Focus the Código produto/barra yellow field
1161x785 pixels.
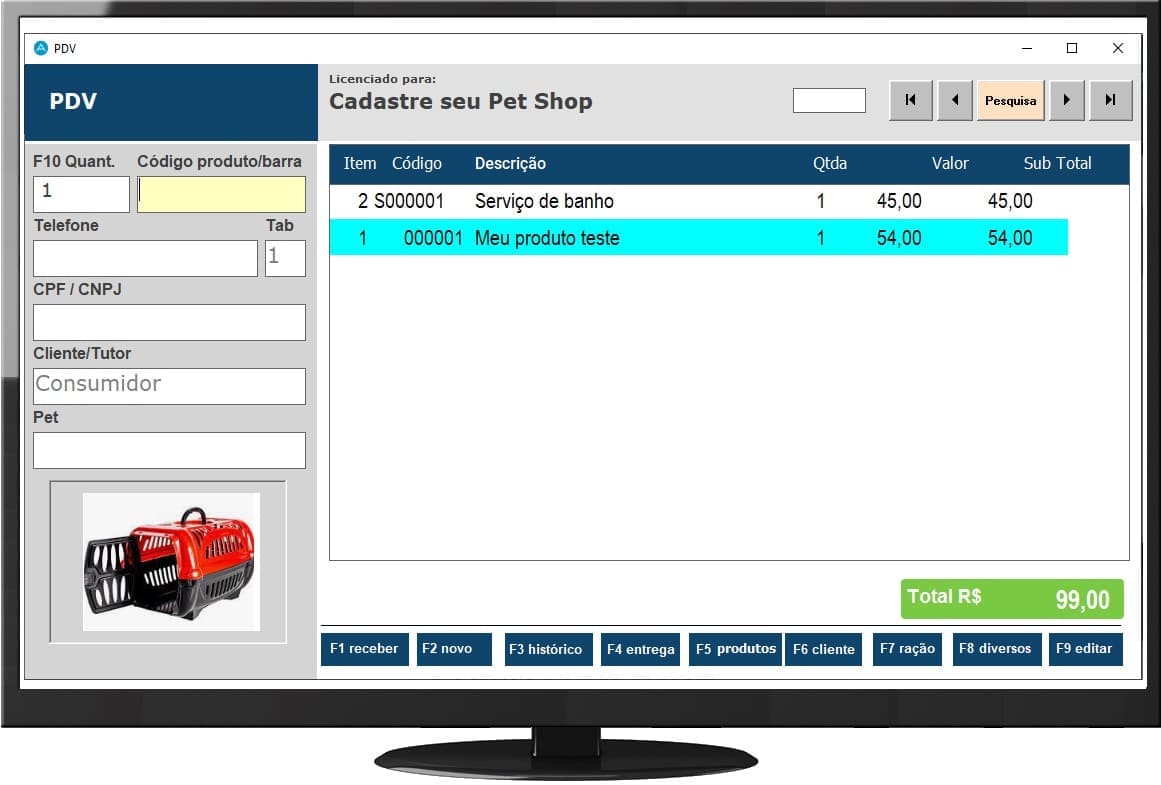(x=221, y=194)
